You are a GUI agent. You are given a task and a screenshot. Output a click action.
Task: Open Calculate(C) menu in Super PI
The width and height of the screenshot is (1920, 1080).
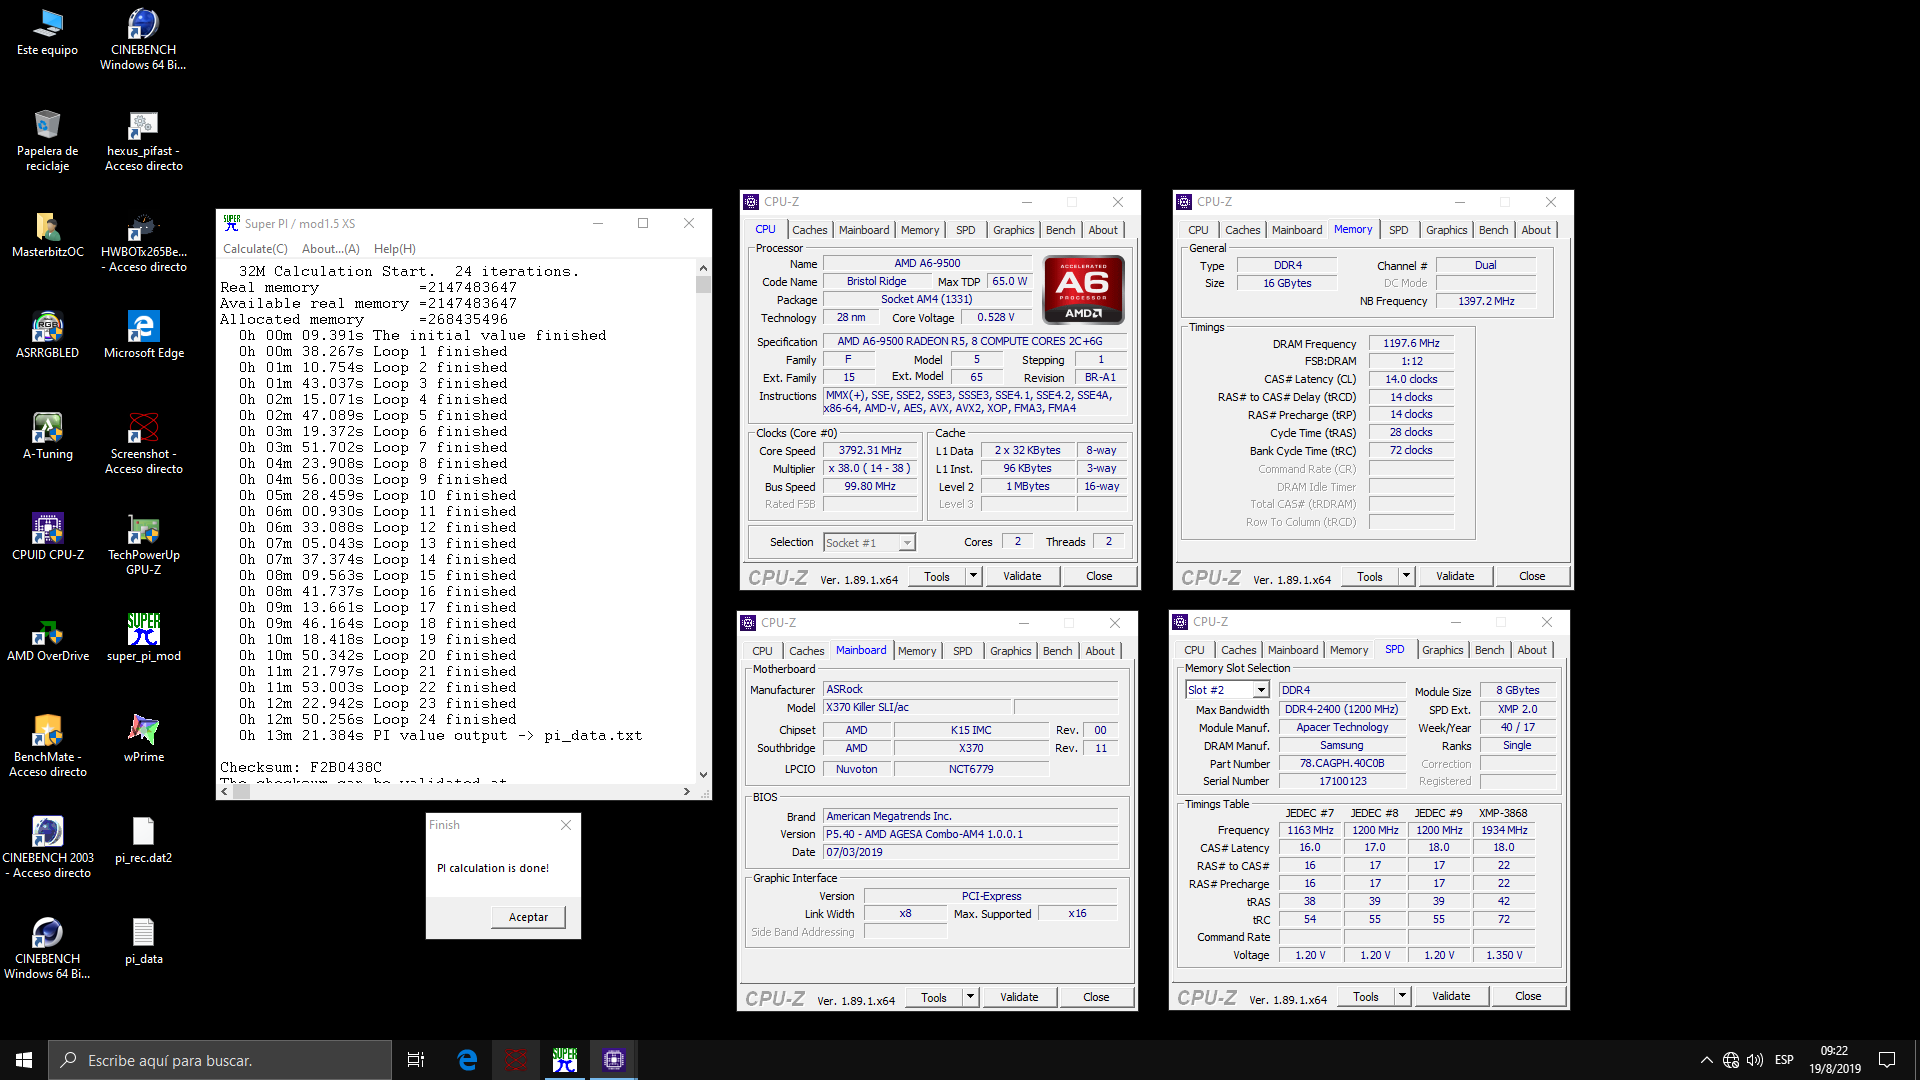255,249
